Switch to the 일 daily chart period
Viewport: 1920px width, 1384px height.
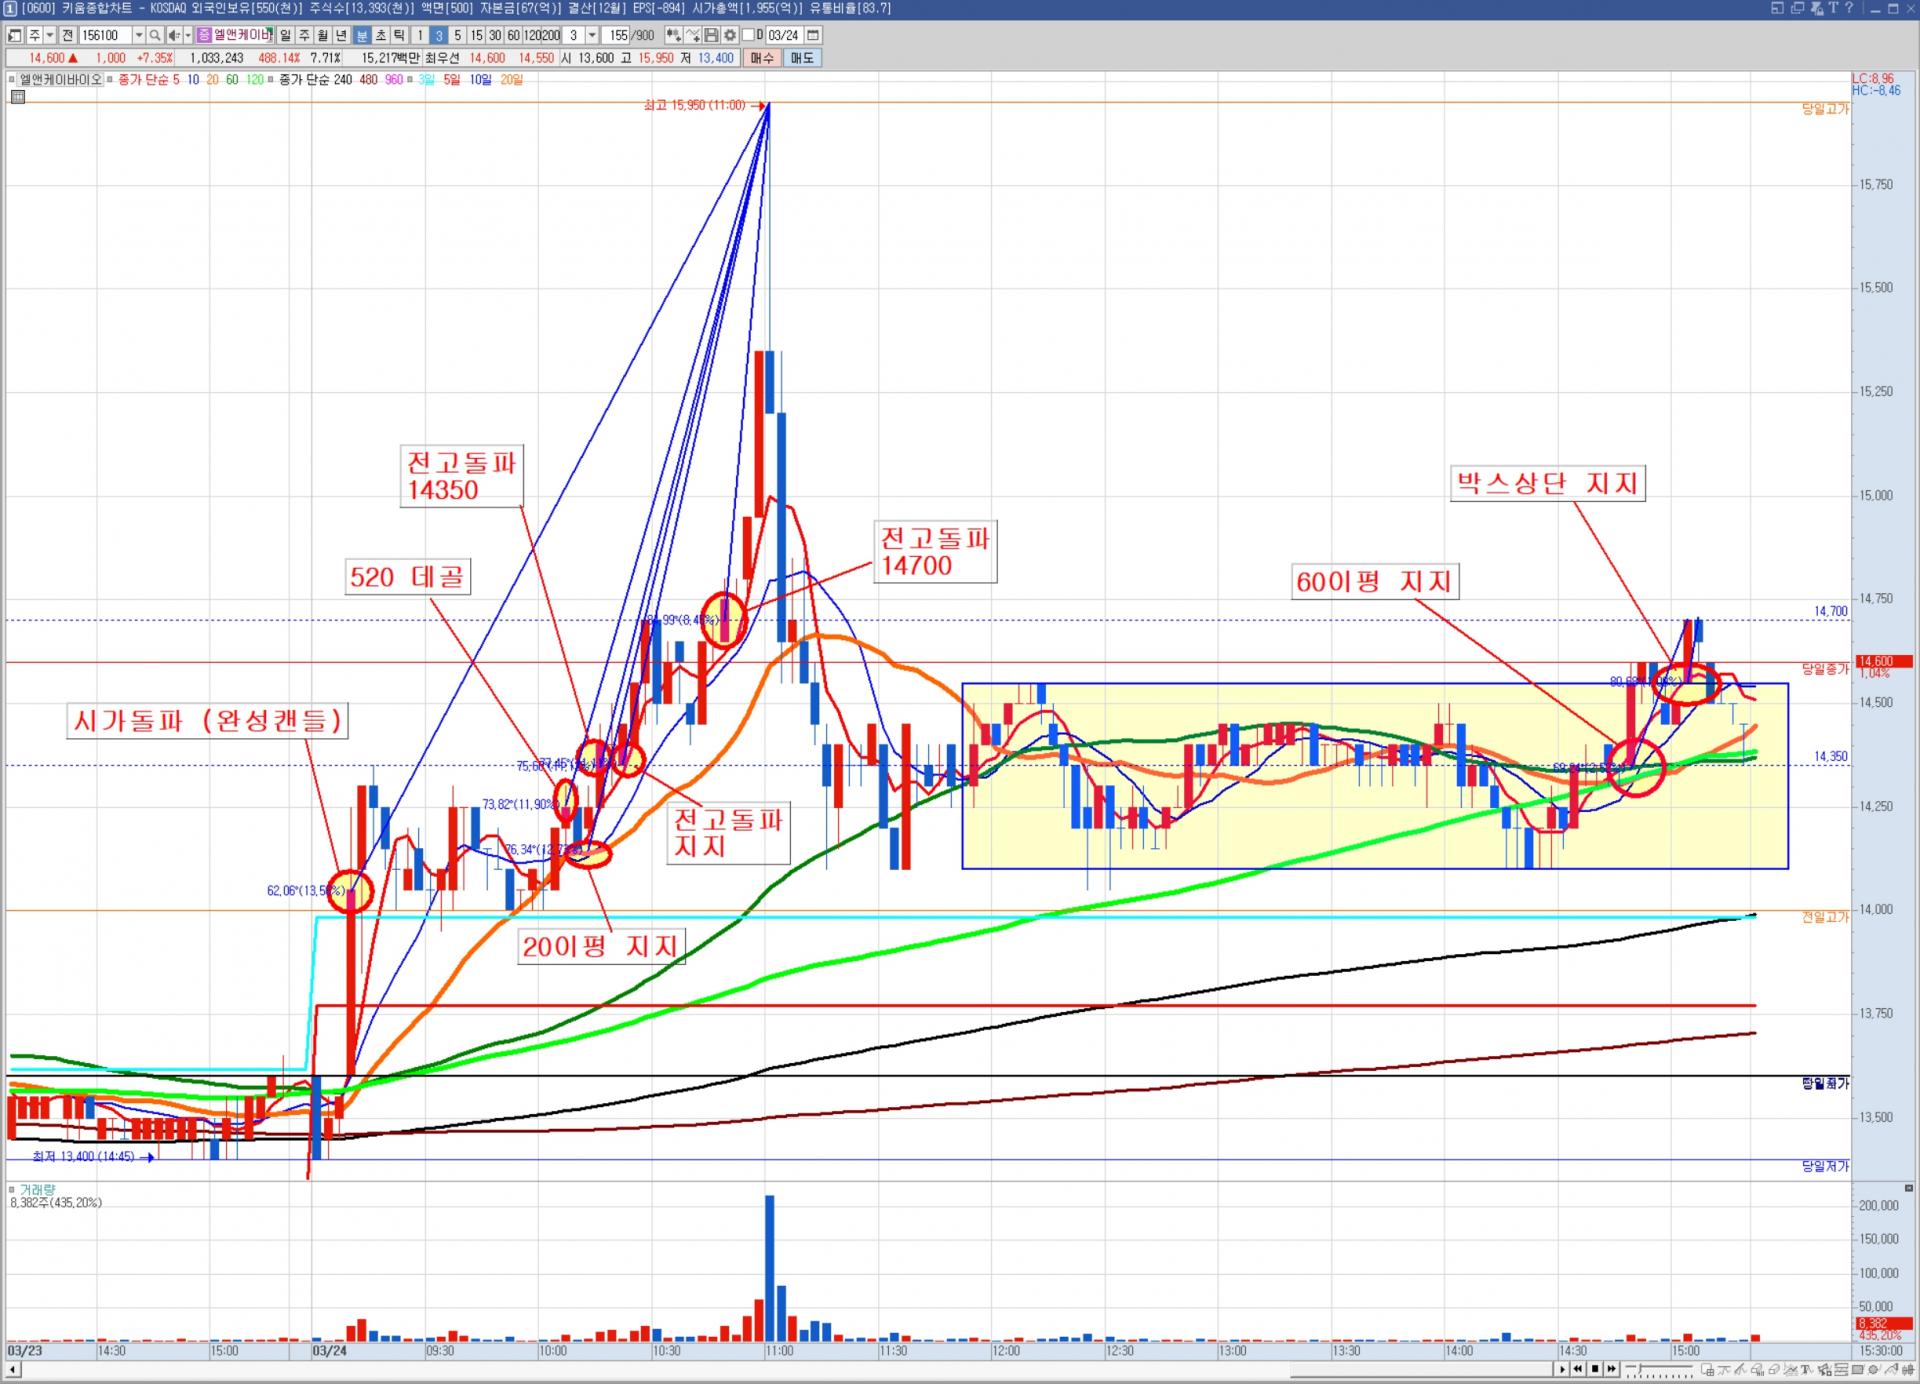(x=285, y=35)
